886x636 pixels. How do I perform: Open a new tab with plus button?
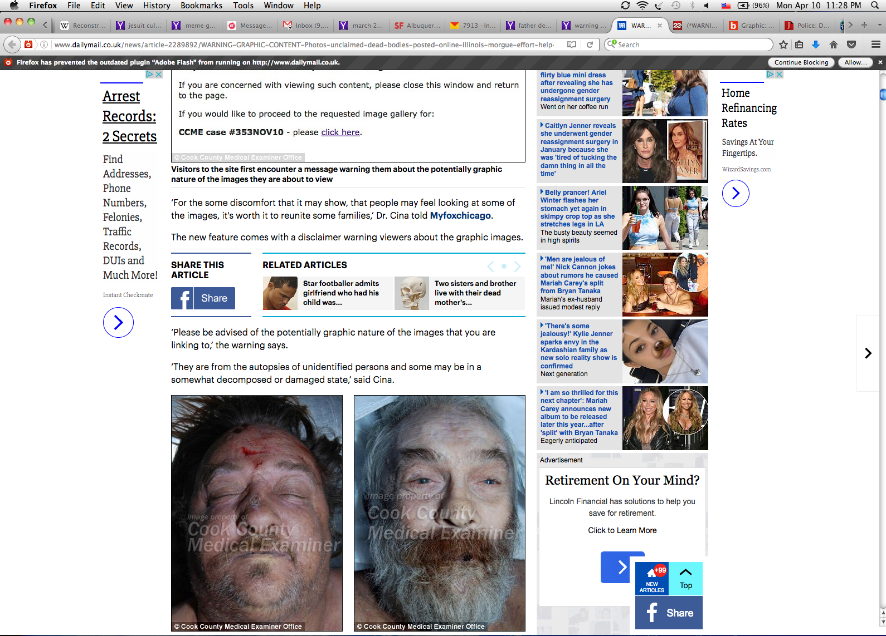click(863, 25)
